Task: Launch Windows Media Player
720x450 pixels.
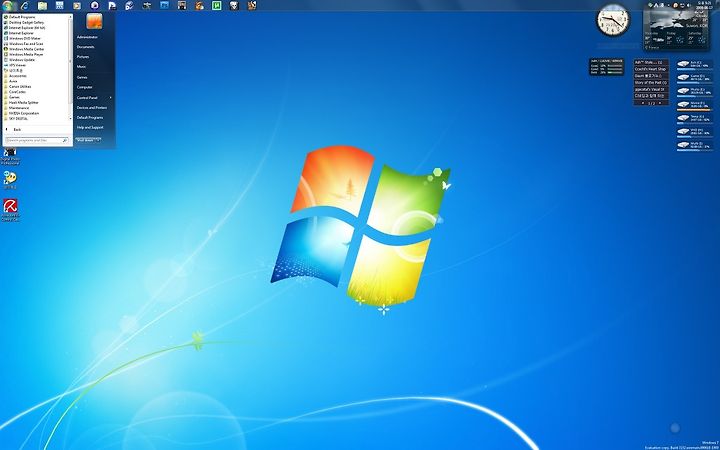Action: 26,54
